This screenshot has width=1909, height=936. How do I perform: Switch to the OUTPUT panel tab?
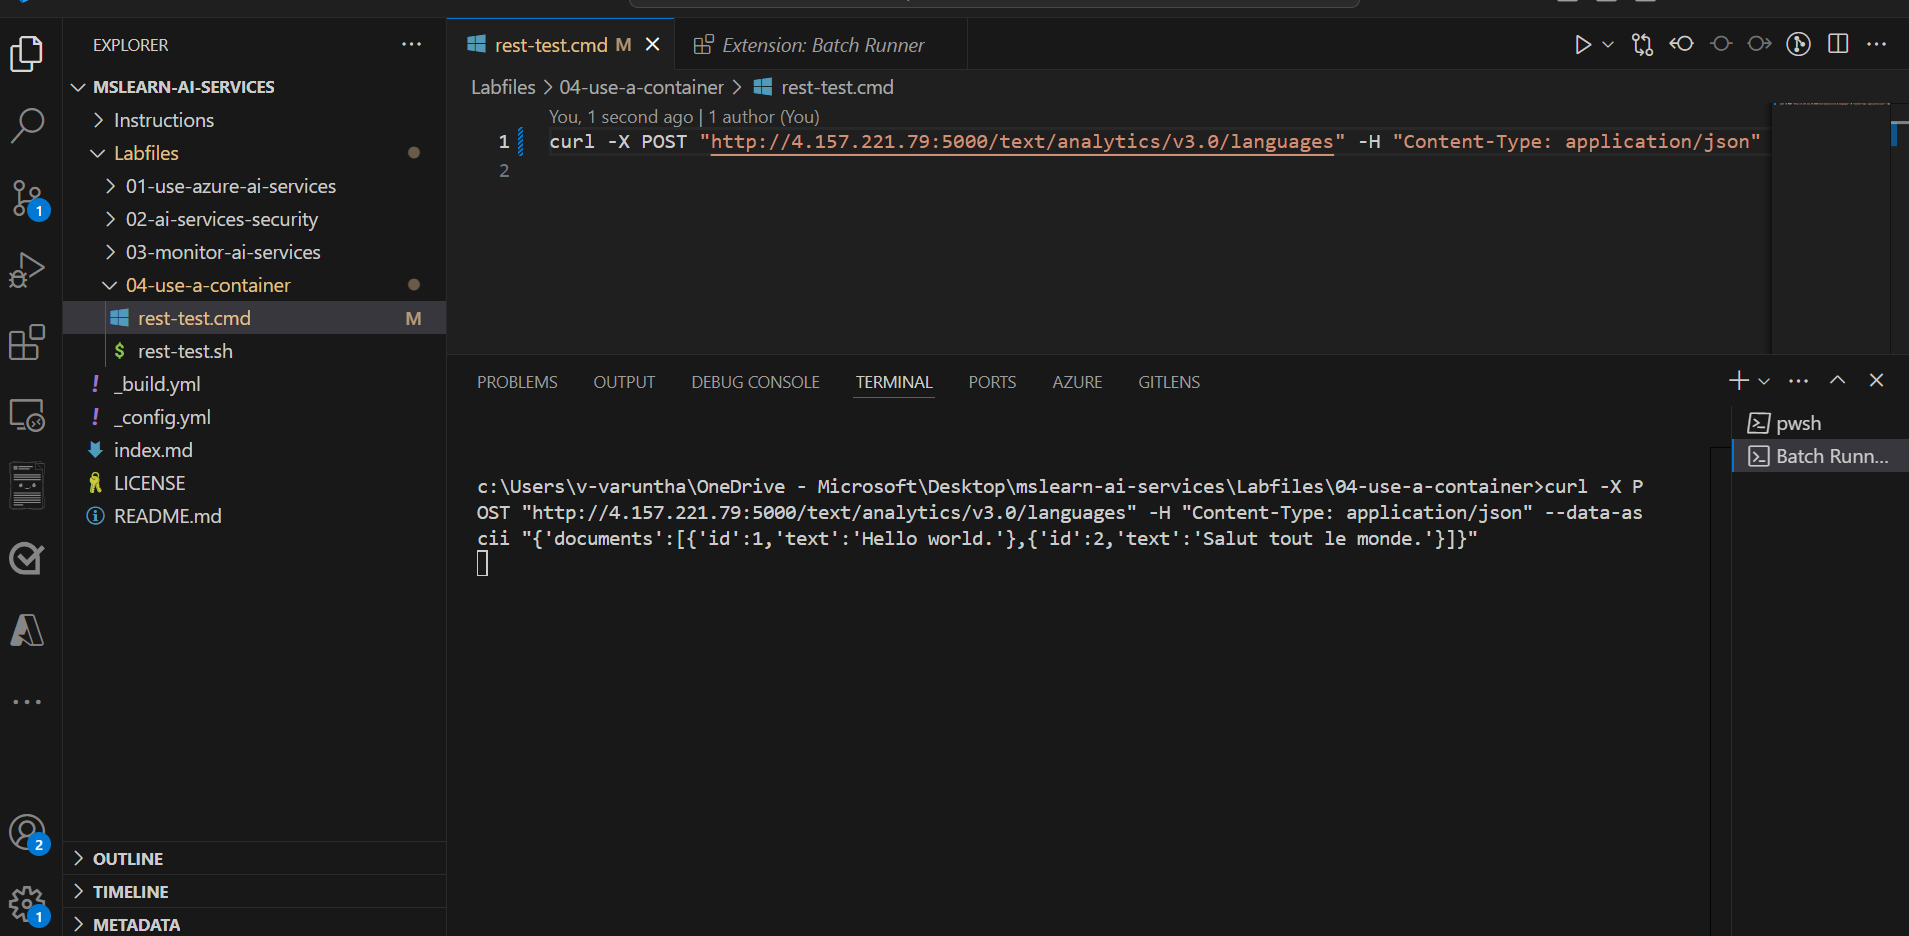point(624,382)
